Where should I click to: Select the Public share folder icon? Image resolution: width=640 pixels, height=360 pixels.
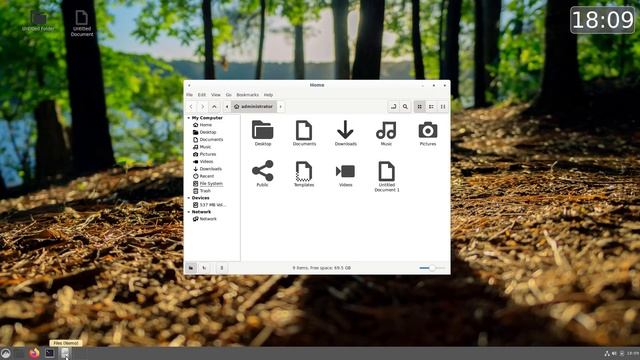click(262, 173)
